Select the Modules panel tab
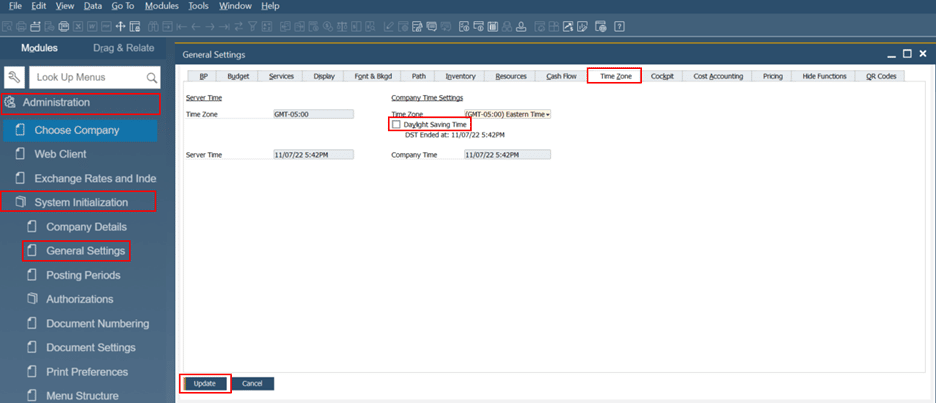The height and width of the screenshot is (403, 936). click(39, 48)
